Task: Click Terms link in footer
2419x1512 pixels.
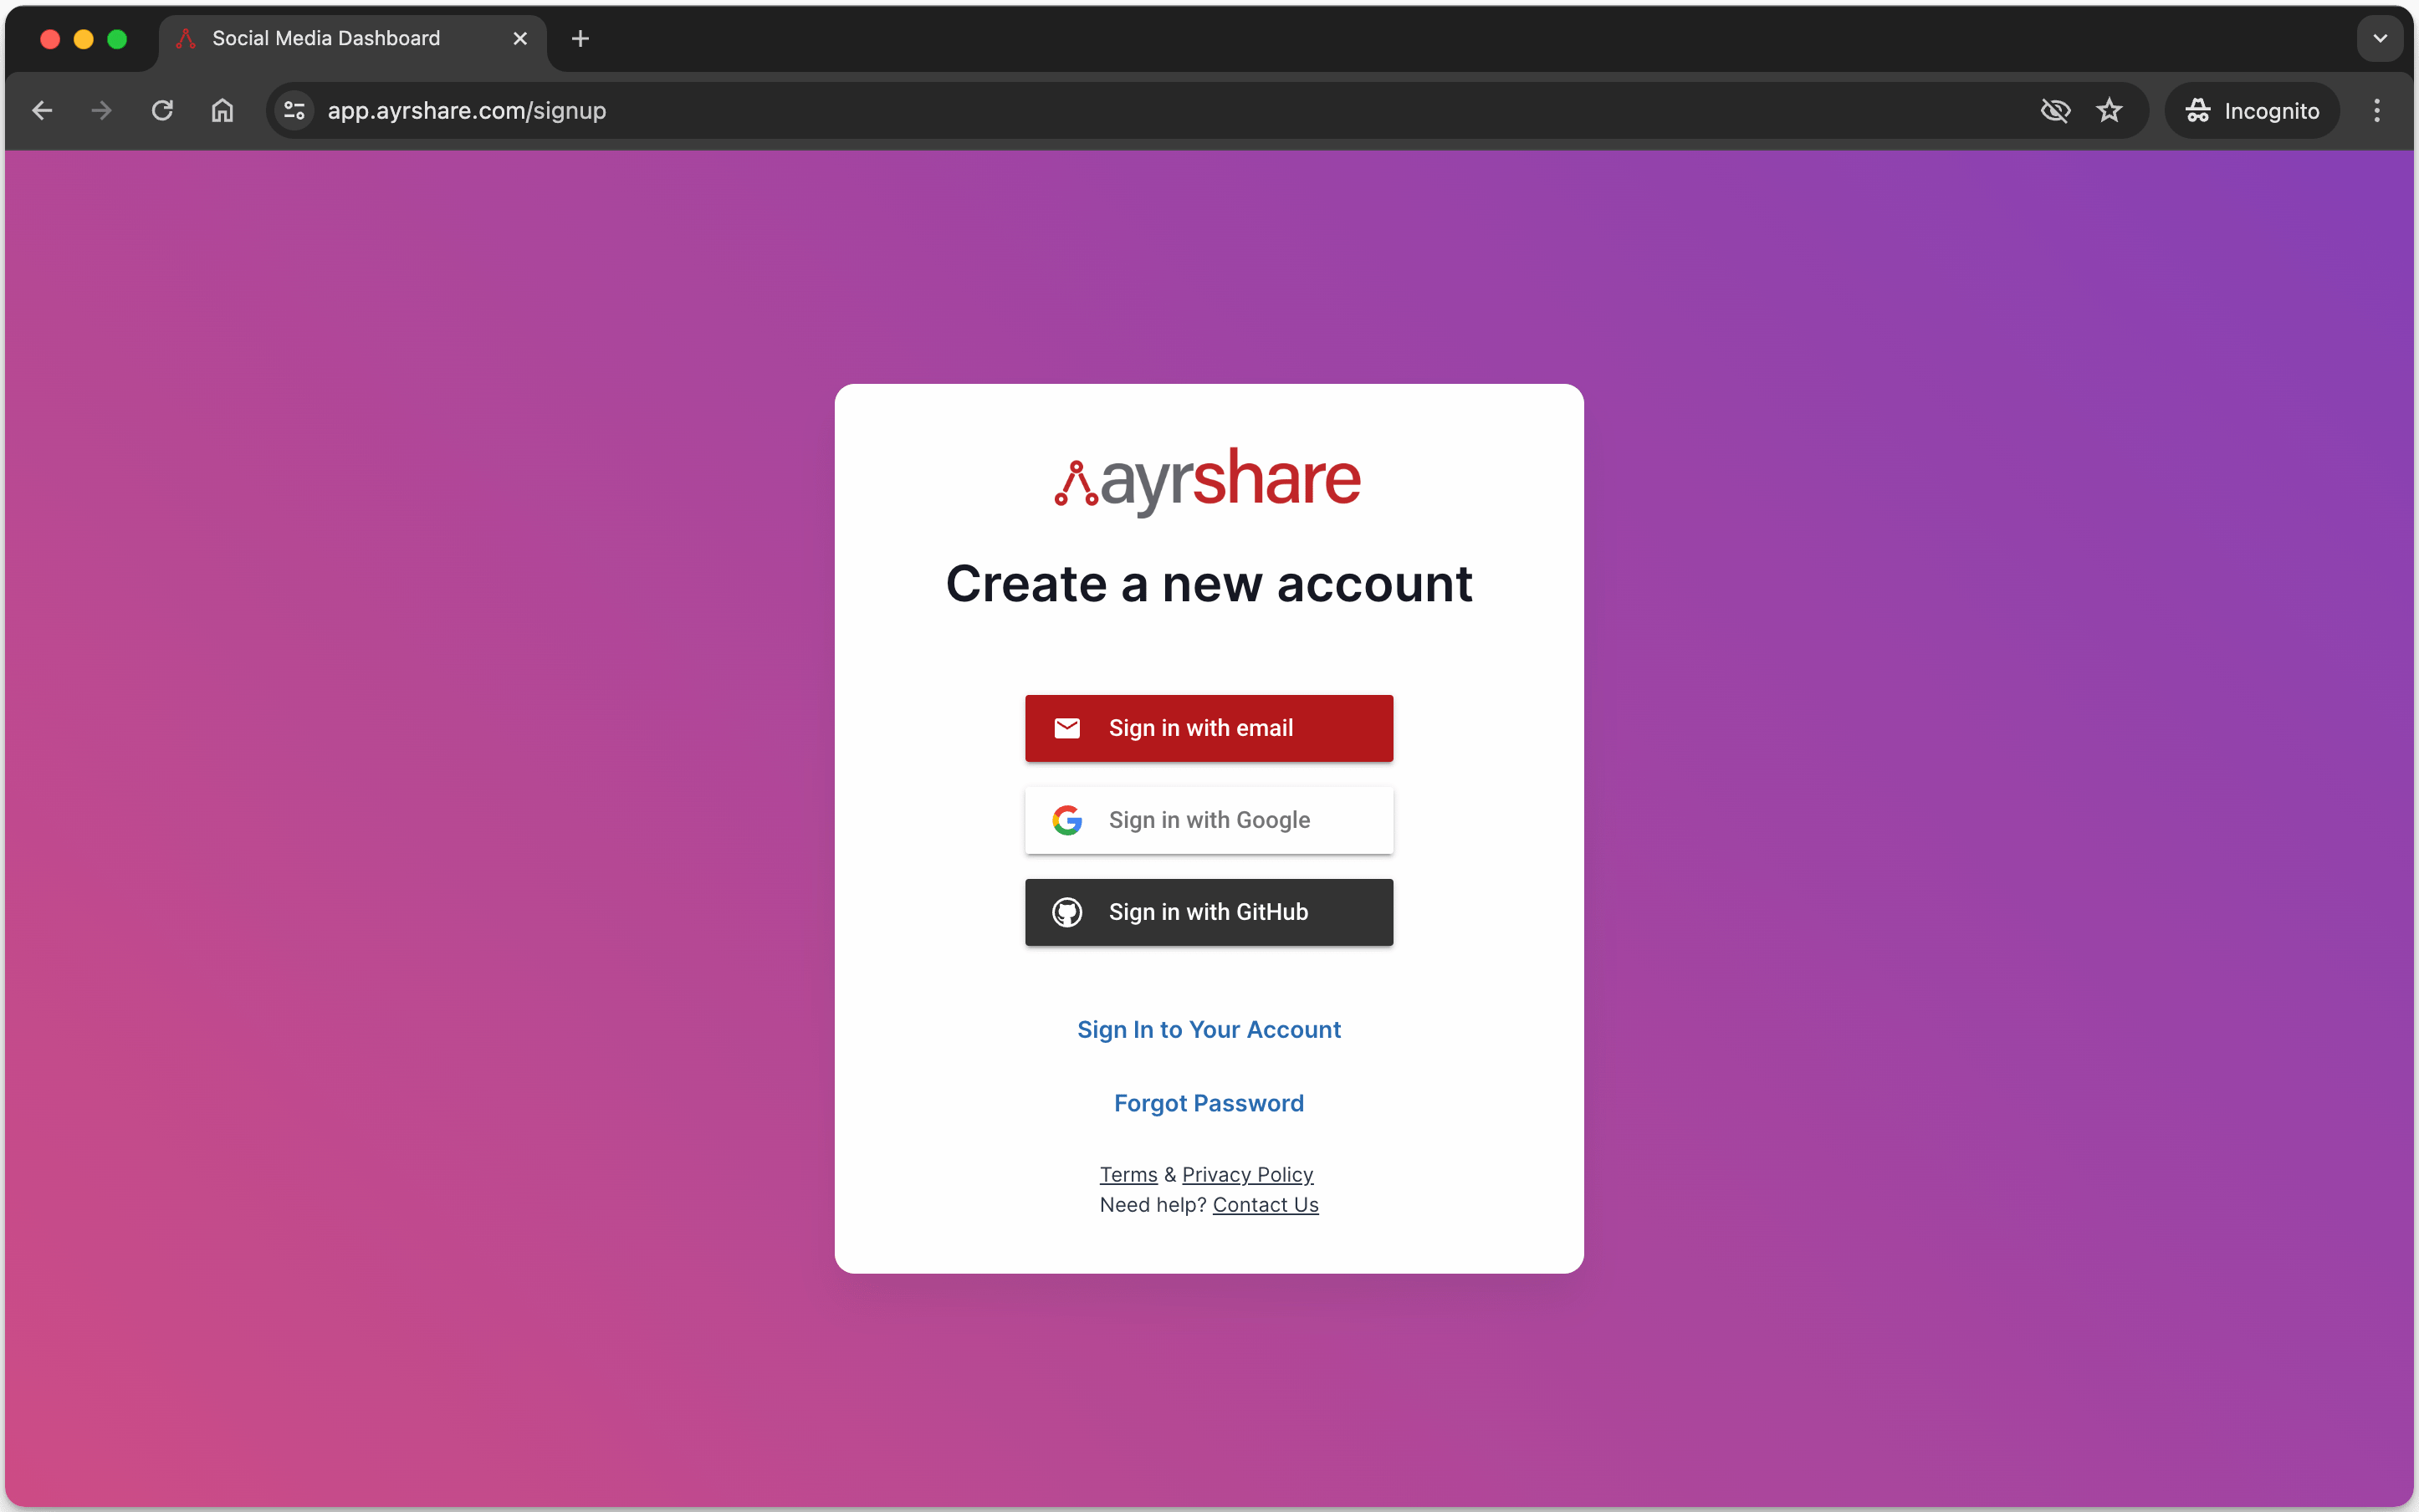Action: [x=1127, y=1174]
